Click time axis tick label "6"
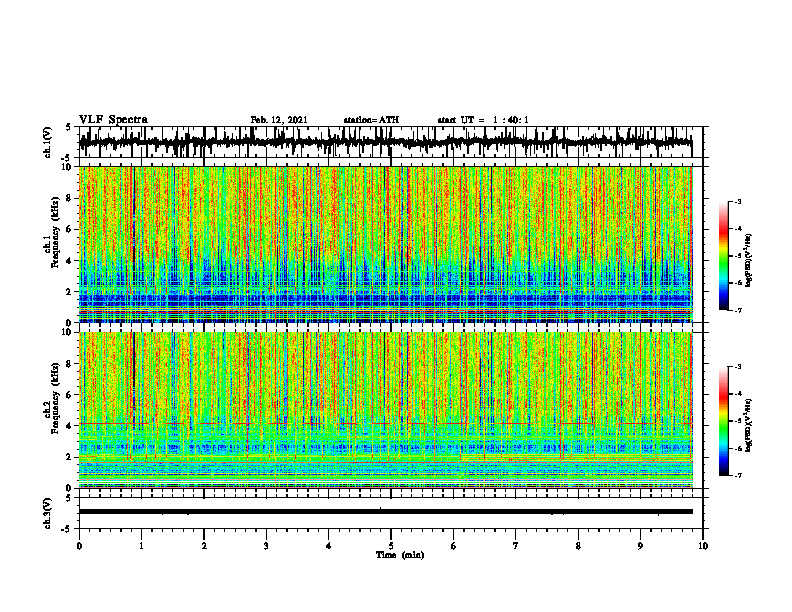This screenshot has width=792, height=612. point(454,546)
